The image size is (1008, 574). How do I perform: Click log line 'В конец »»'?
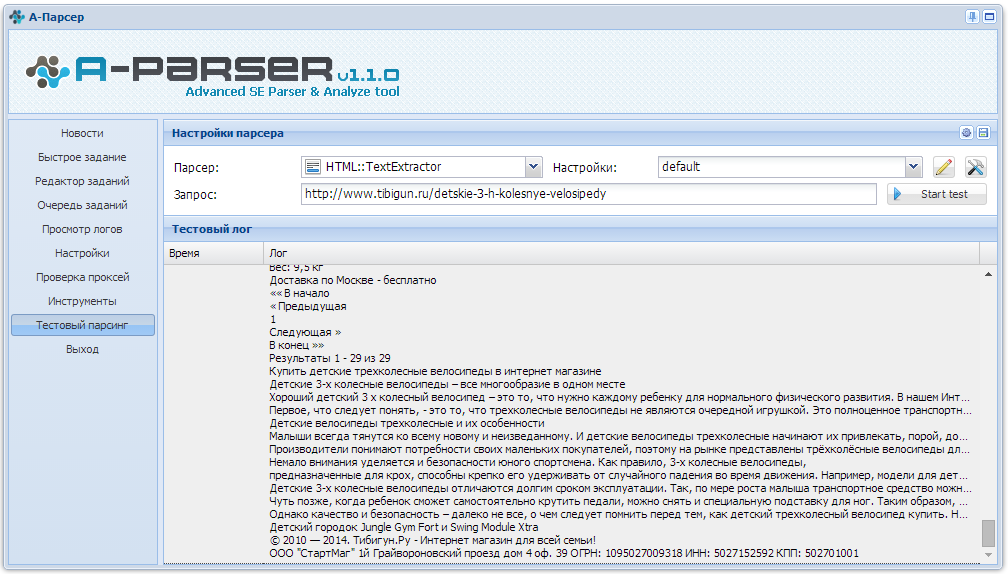(x=296, y=345)
